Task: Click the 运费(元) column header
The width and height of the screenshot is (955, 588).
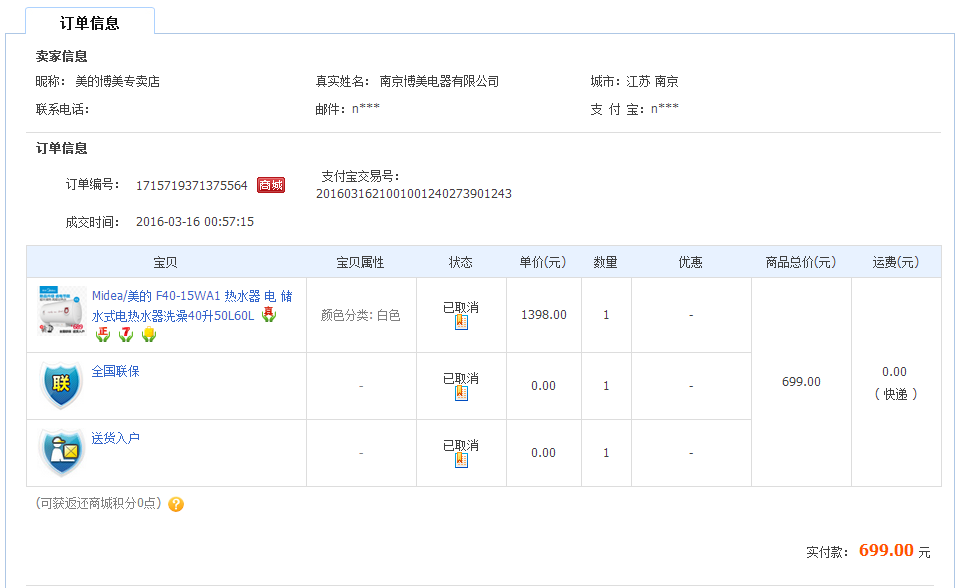Action: (x=896, y=262)
